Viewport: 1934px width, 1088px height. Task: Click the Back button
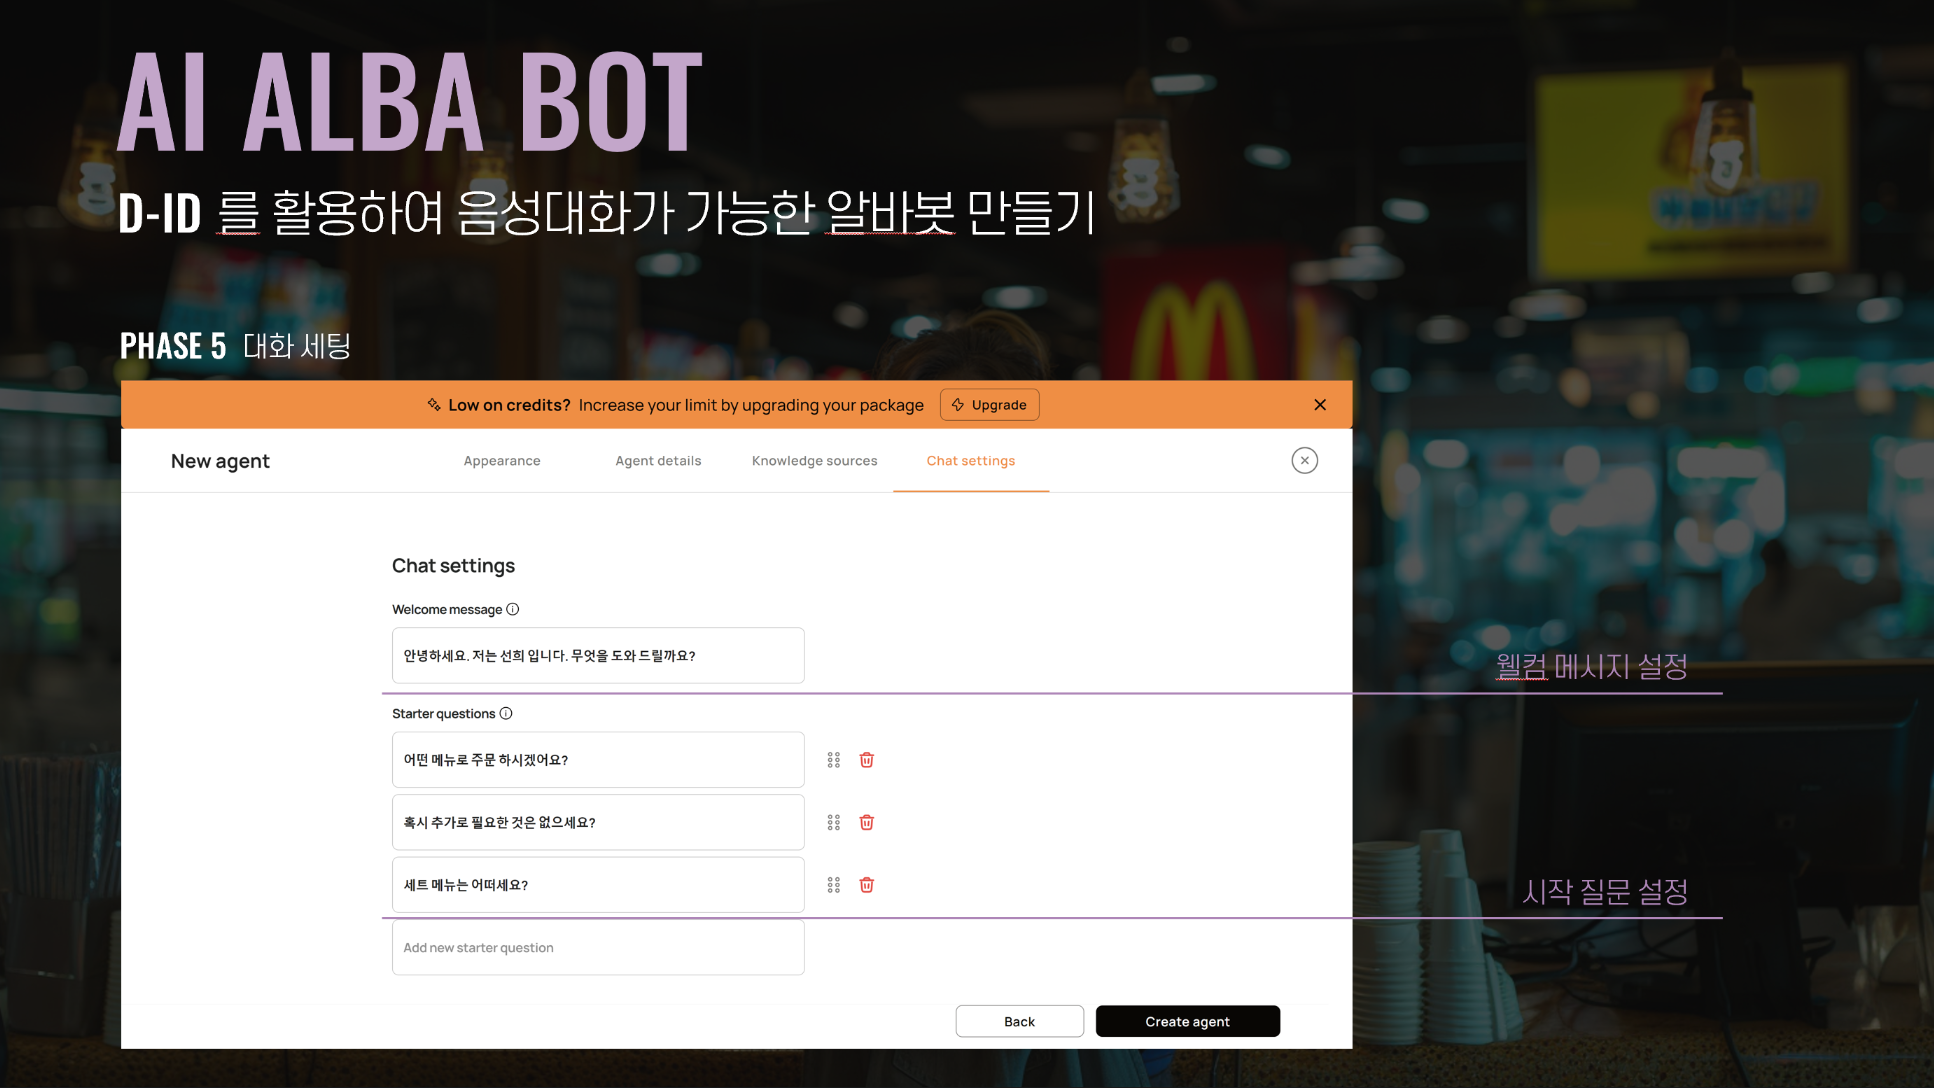coord(1019,1020)
